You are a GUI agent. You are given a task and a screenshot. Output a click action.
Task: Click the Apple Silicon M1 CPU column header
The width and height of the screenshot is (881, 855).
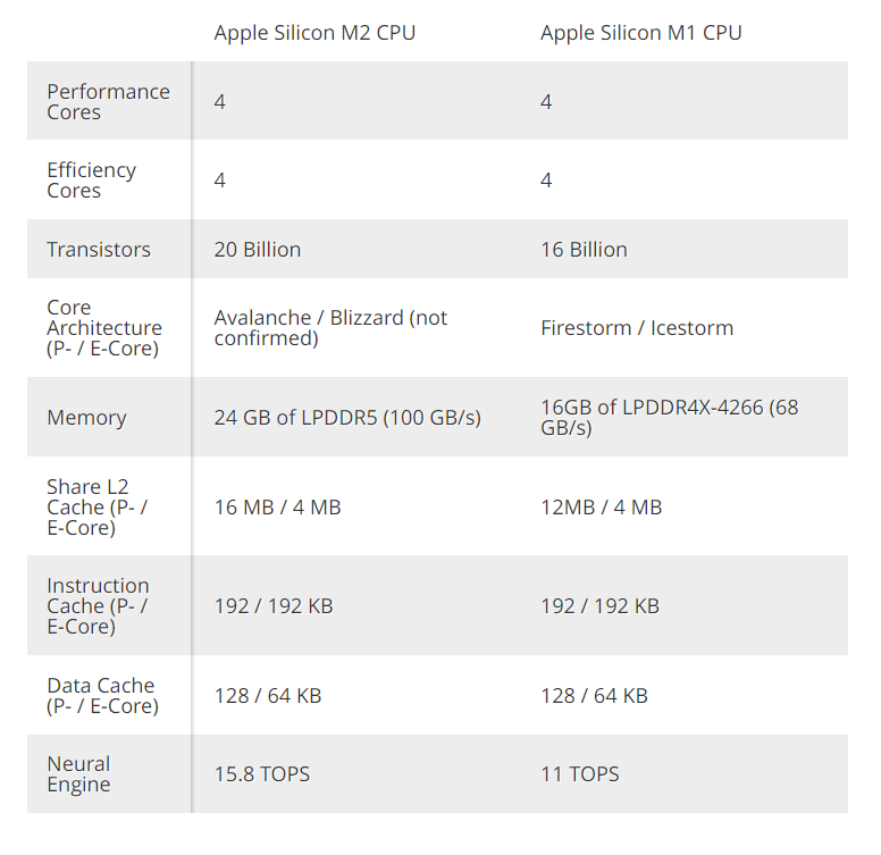[x=641, y=33]
